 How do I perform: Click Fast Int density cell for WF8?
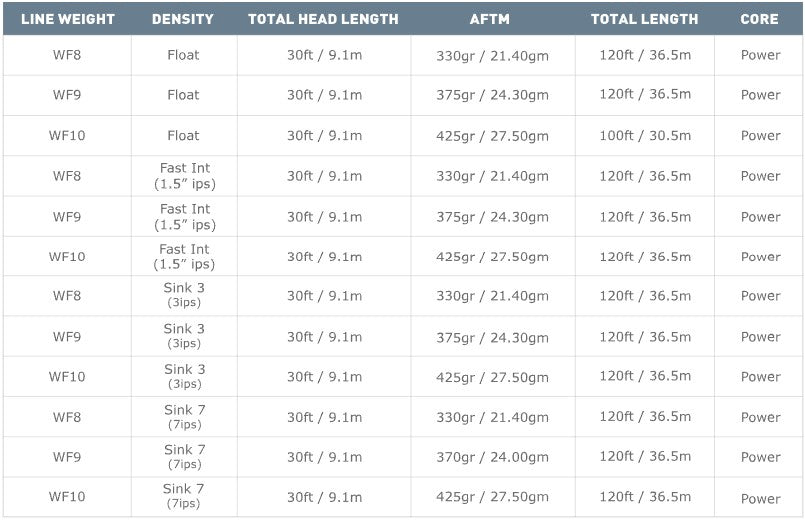tap(184, 176)
